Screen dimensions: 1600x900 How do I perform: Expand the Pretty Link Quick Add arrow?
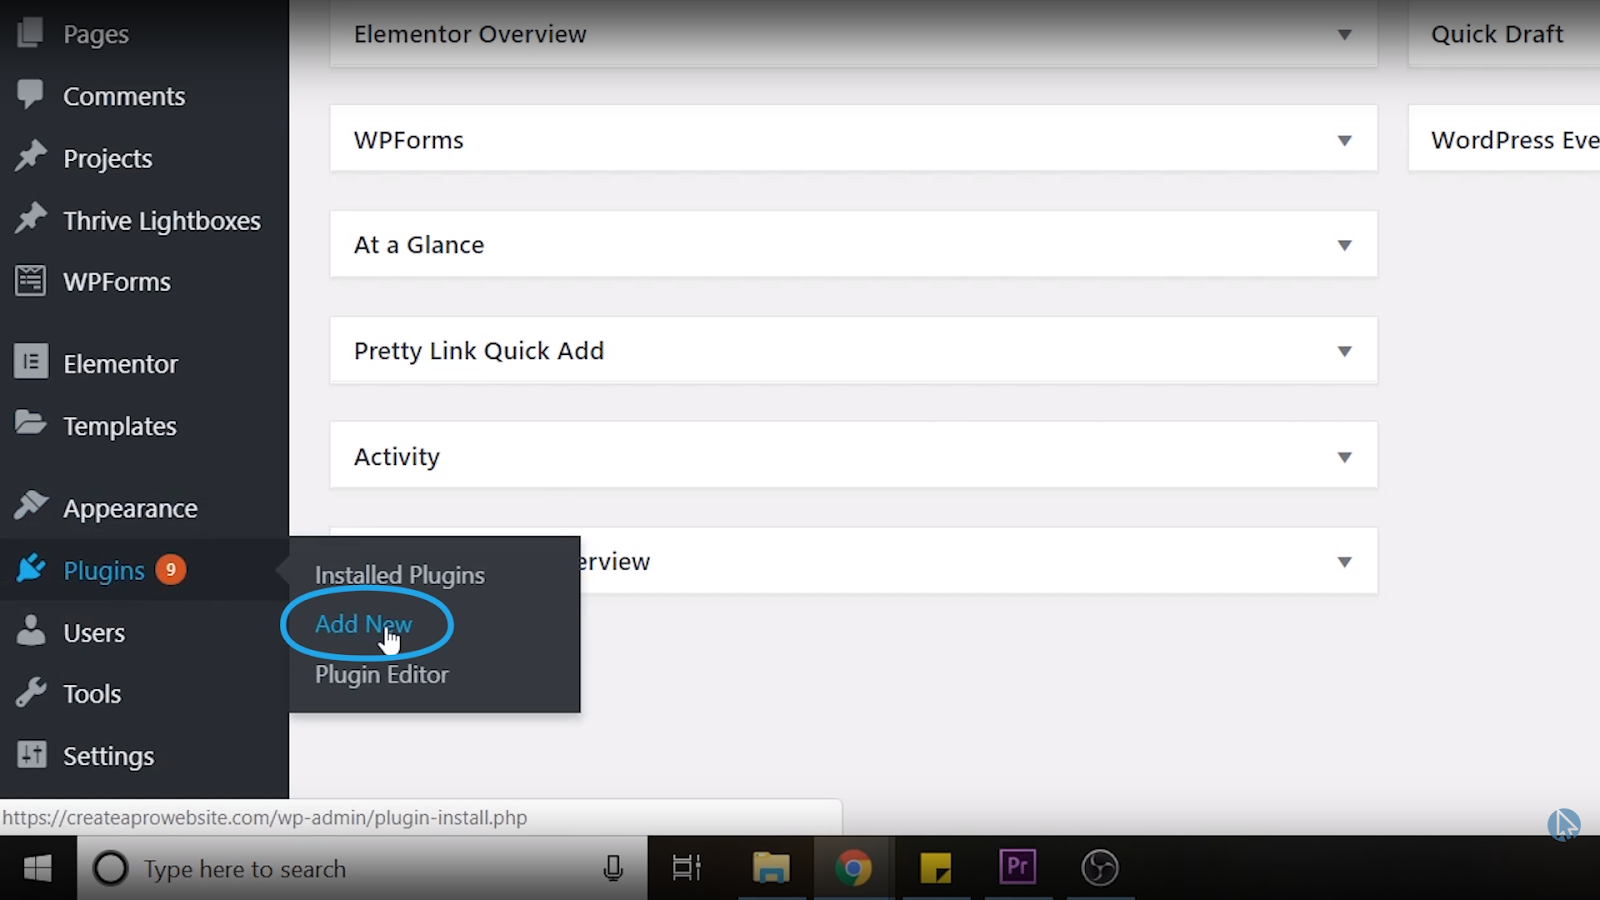tap(1345, 352)
